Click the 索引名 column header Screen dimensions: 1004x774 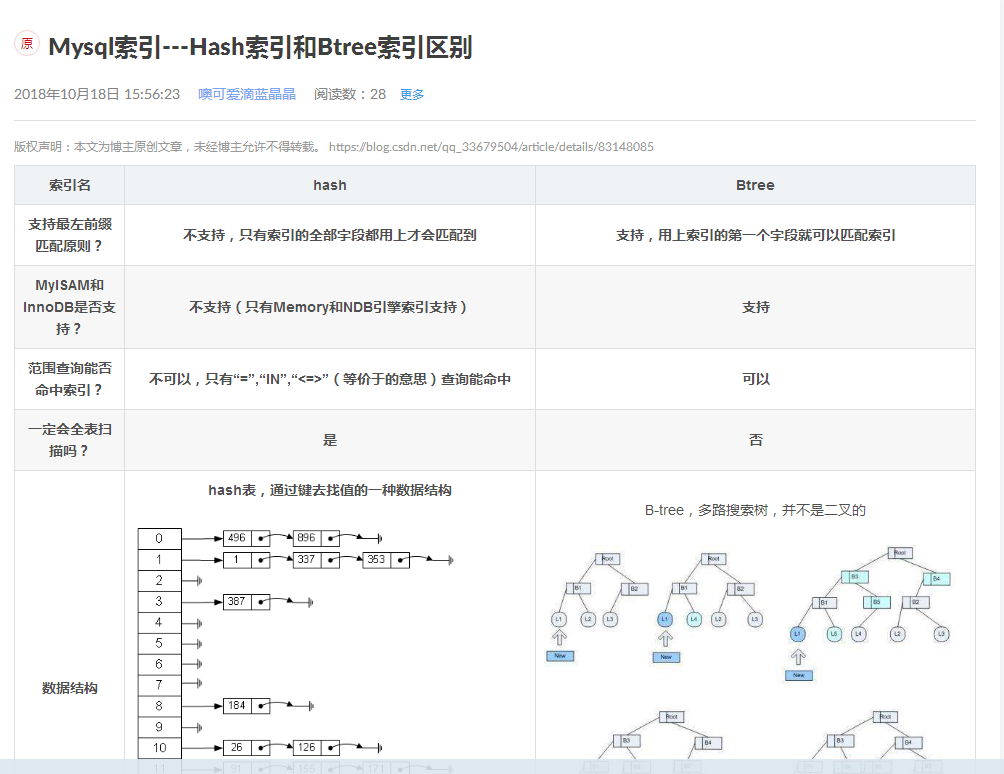click(x=69, y=185)
